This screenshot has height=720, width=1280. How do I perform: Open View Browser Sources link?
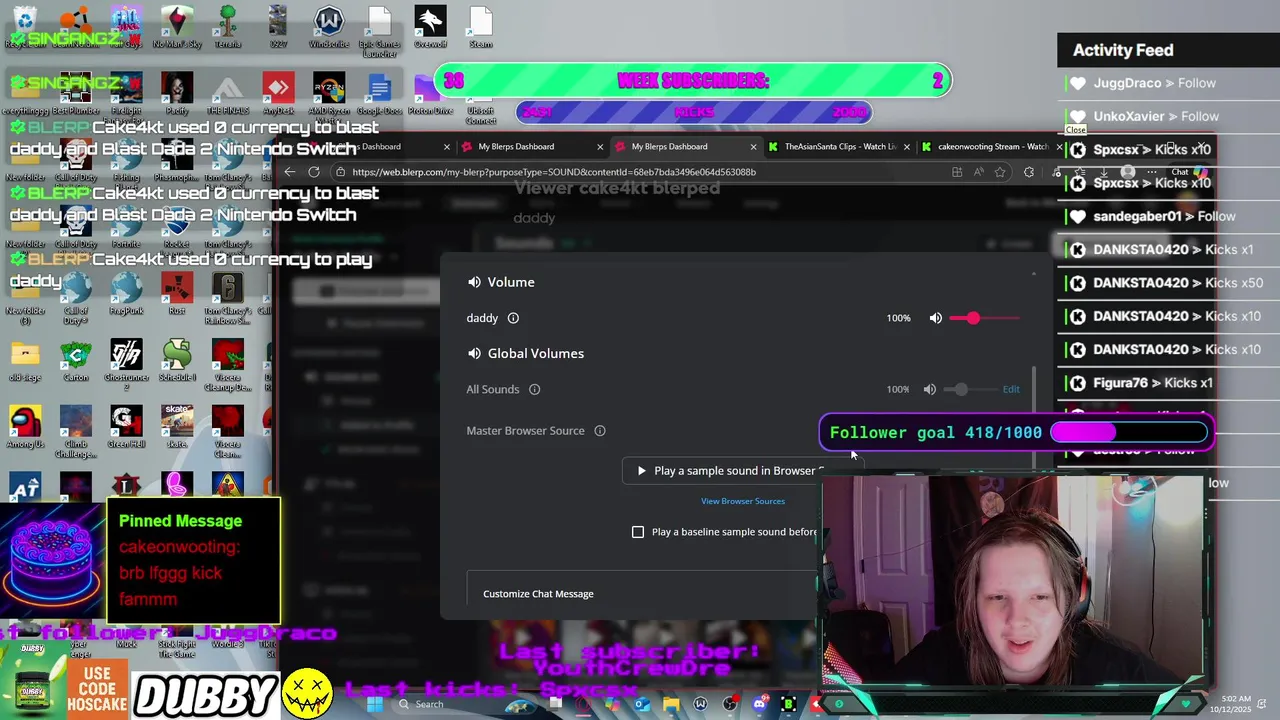[x=743, y=501]
